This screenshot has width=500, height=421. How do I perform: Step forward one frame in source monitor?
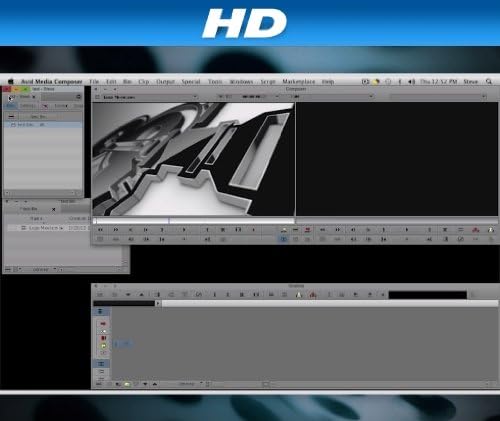coord(146,230)
